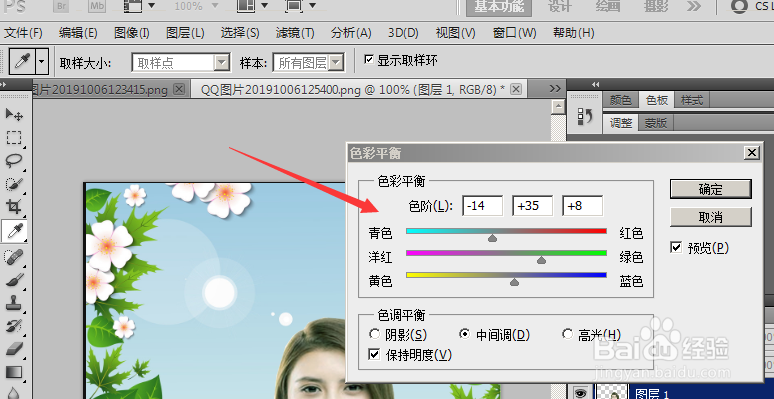774x399 pixels.
Task: Expand more workspaces chevron
Action: pyautogui.click(x=694, y=6)
